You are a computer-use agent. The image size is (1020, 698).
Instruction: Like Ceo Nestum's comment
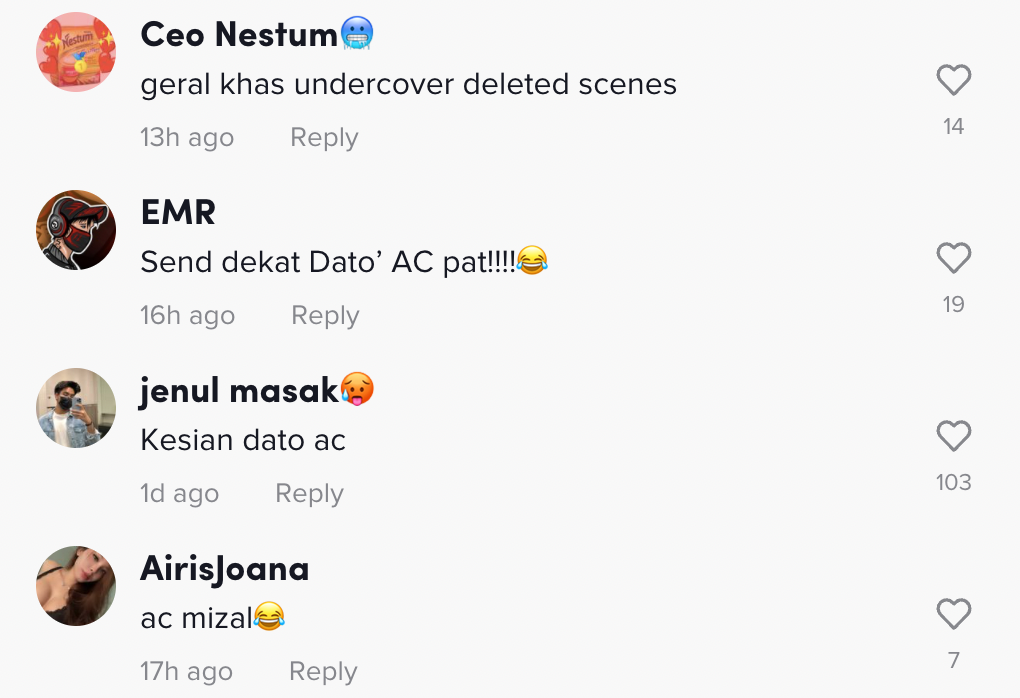(x=953, y=80)
